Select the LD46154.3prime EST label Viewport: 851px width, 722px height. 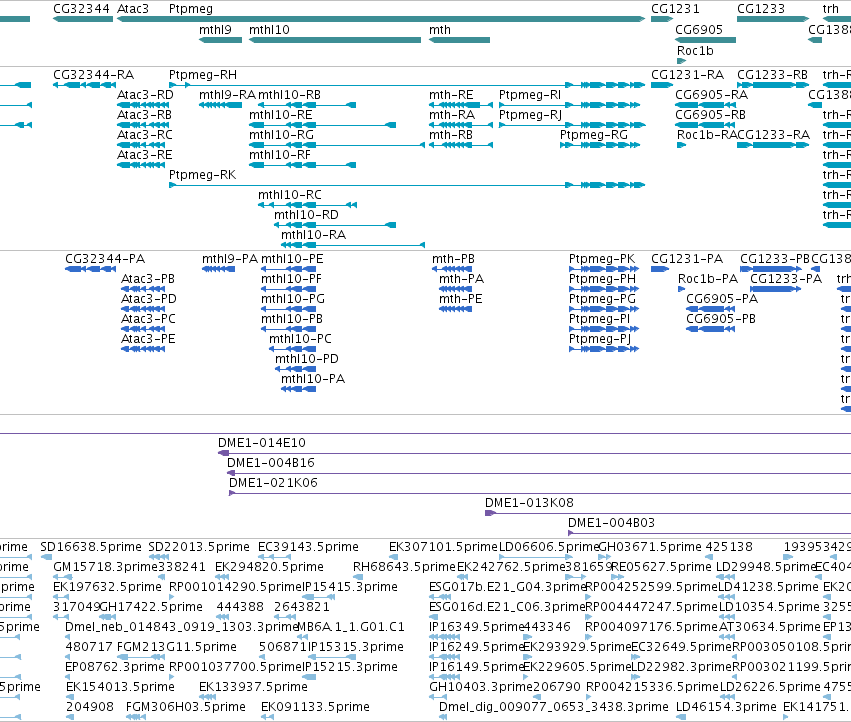[x=726, y=707]
